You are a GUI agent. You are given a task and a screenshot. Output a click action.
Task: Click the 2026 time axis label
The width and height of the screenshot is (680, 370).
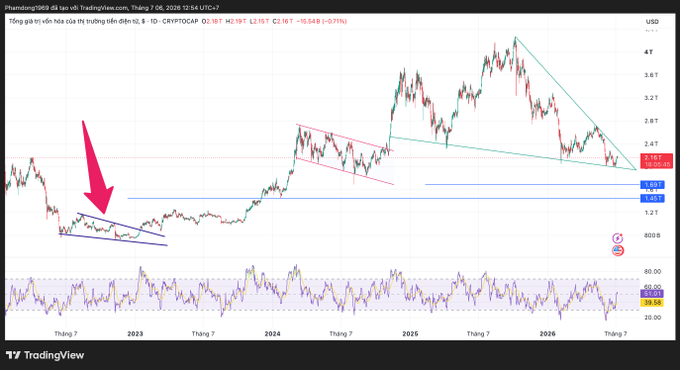tap(547, 334)
